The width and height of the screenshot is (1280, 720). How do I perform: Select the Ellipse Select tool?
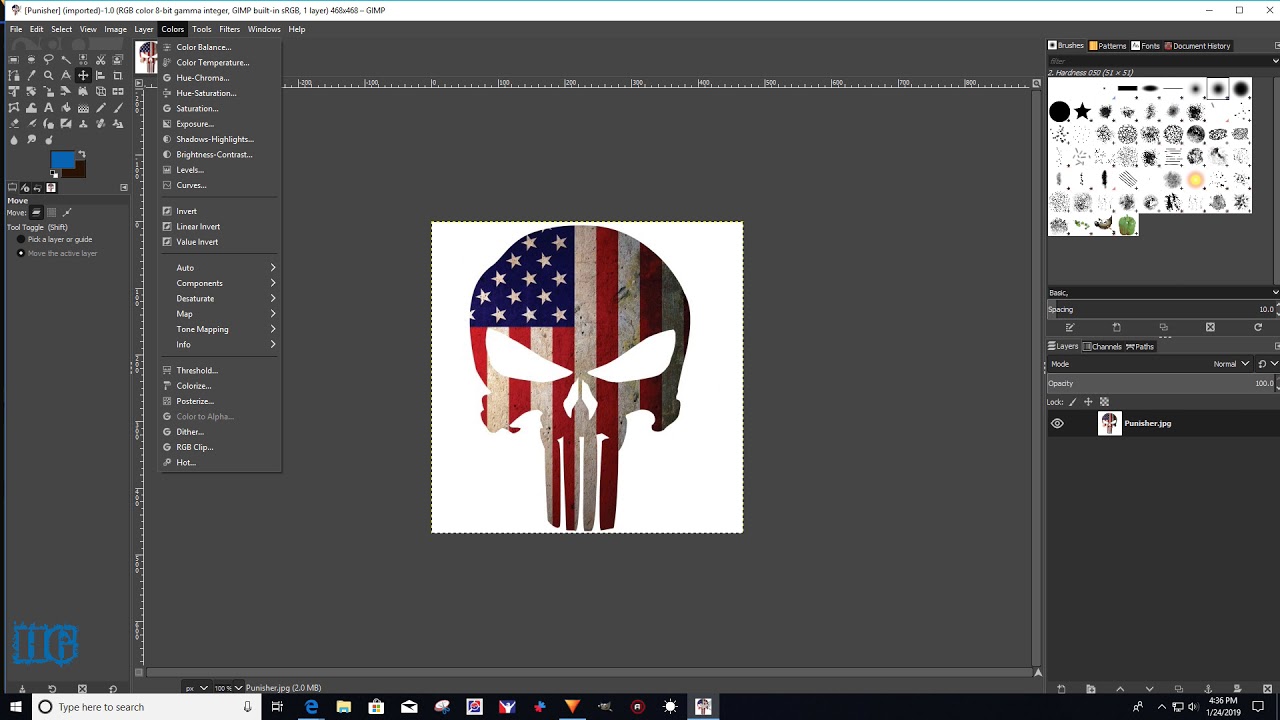pos(31,60)
